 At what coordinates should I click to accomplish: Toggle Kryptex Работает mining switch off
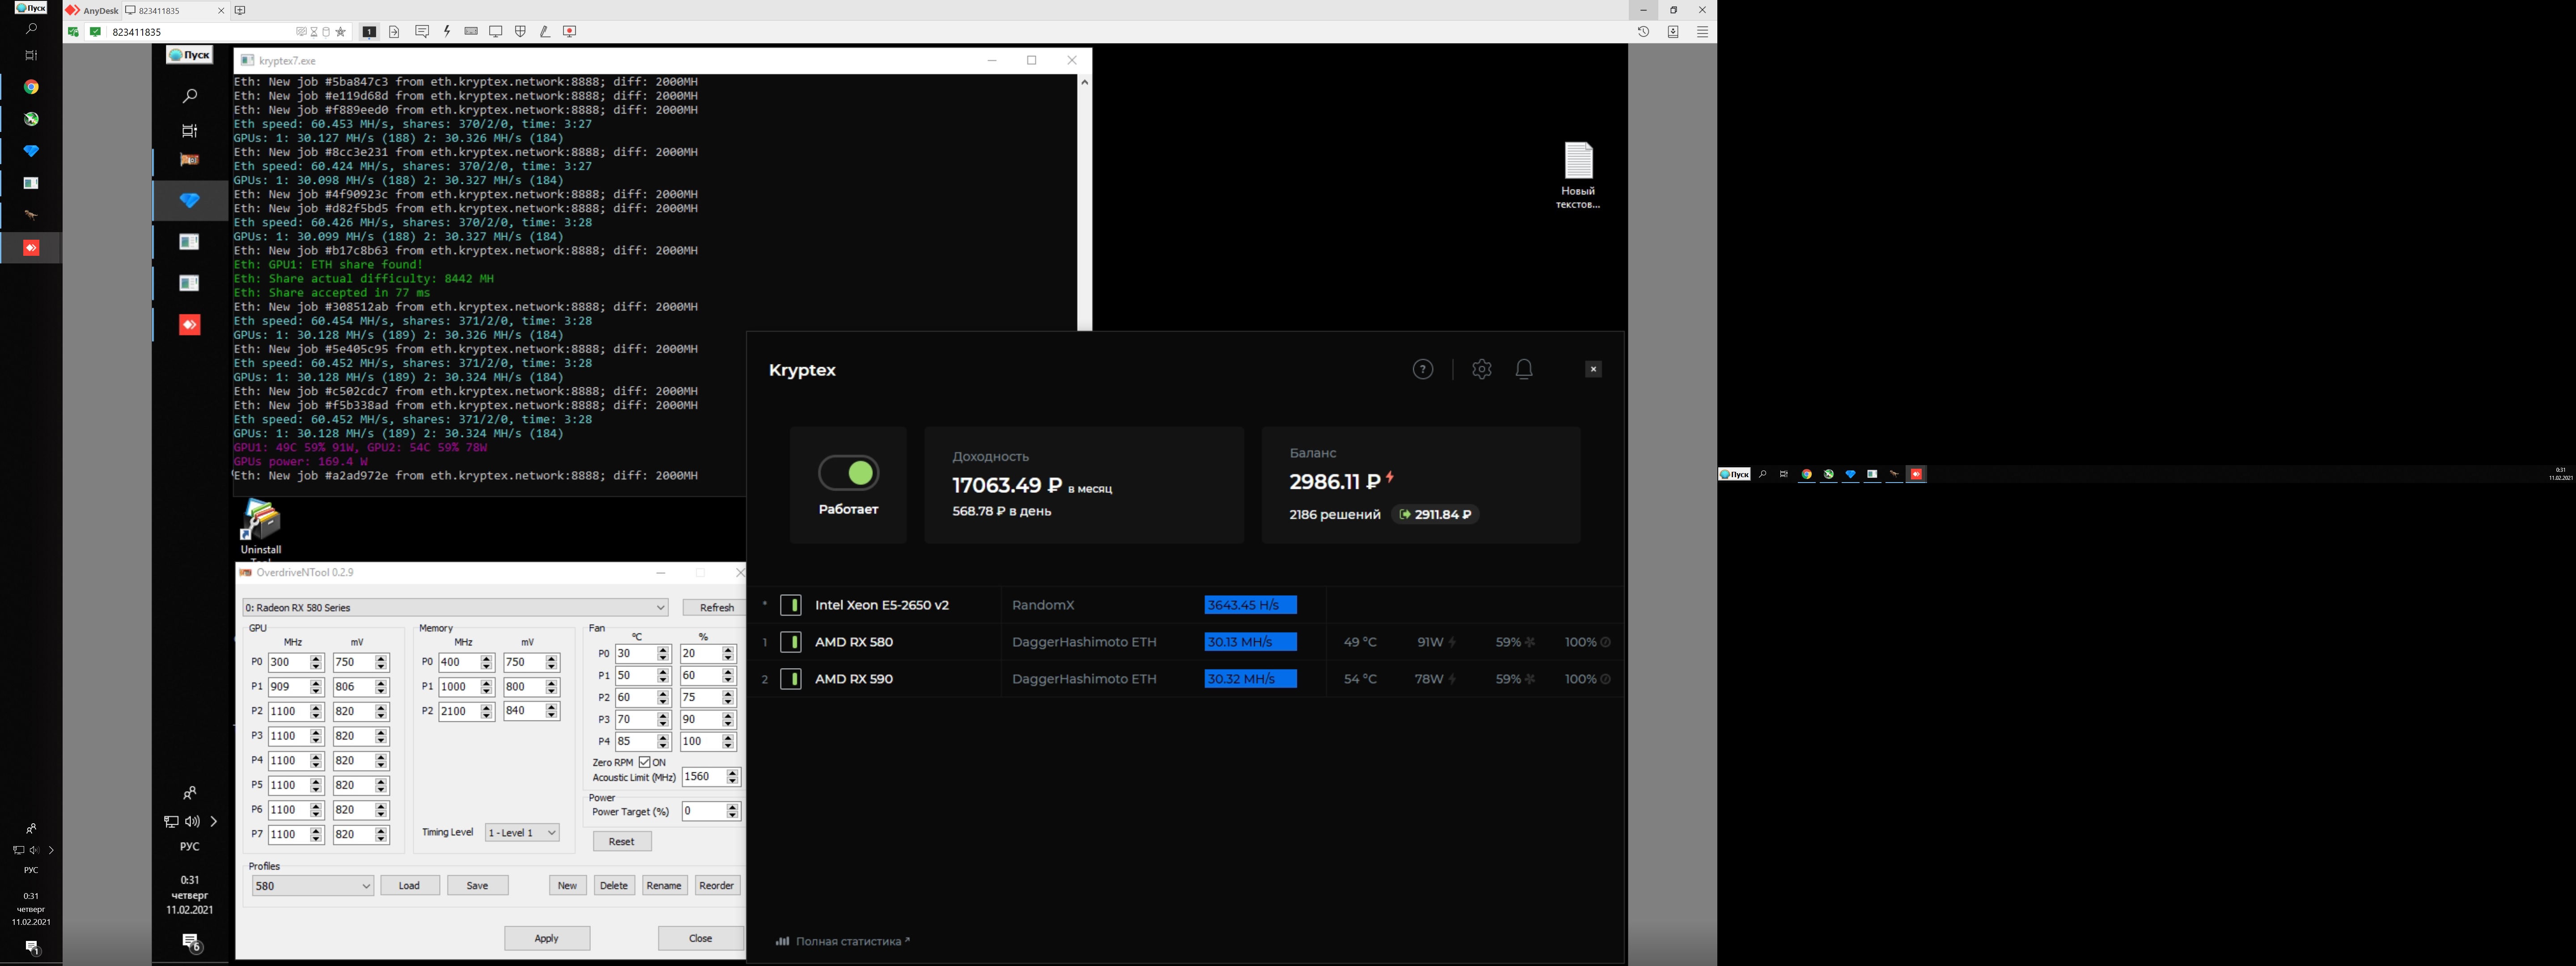tap(848, 473)
